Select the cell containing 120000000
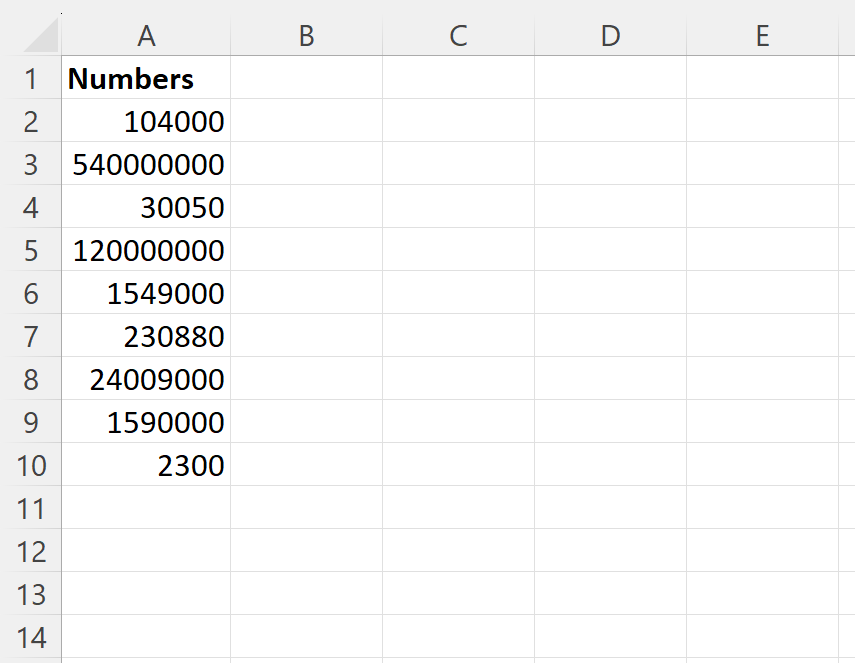This screenshot has width=855, height=663. (x=146, y=250)
